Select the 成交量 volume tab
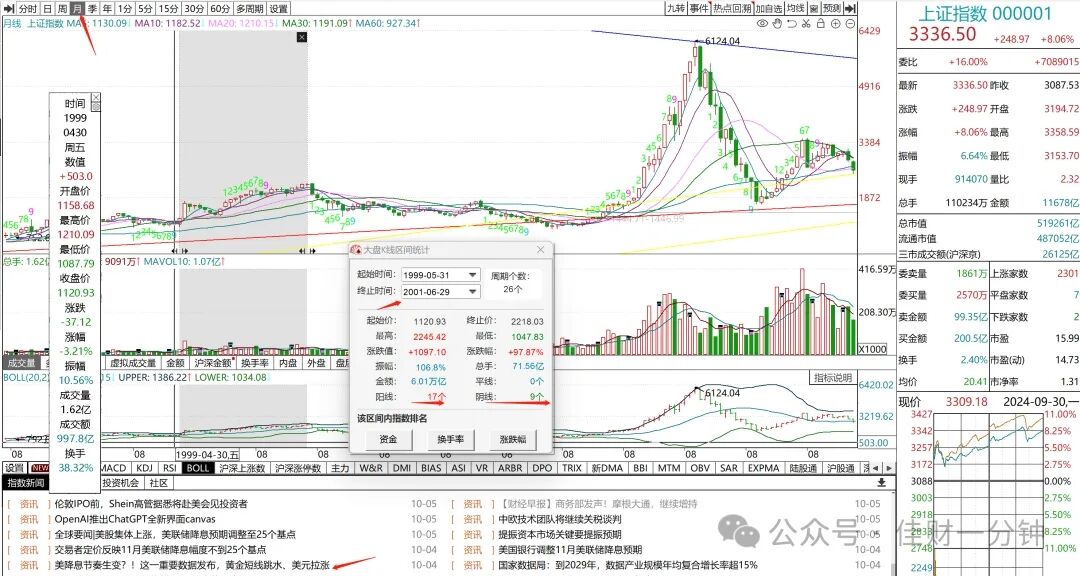 (21, 363)
